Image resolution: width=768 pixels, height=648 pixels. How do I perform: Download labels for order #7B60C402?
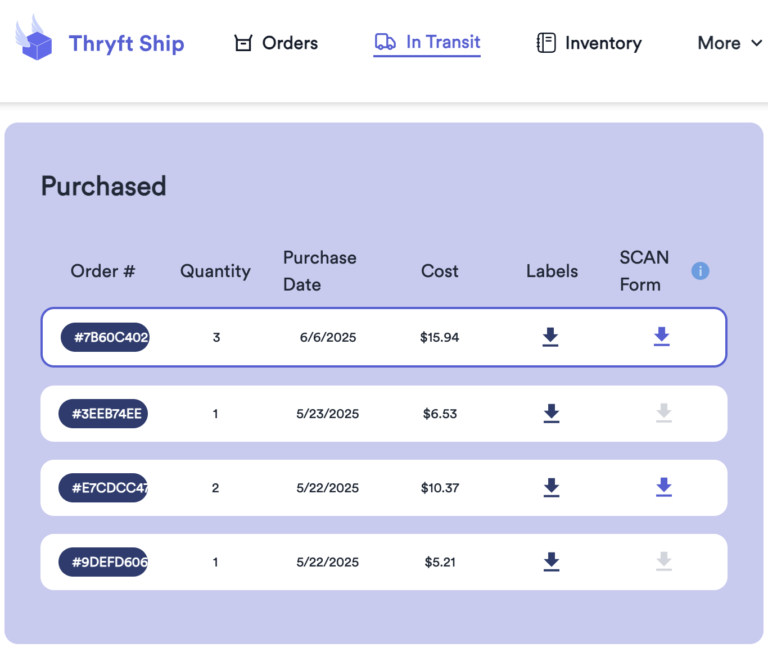[551, 337]
